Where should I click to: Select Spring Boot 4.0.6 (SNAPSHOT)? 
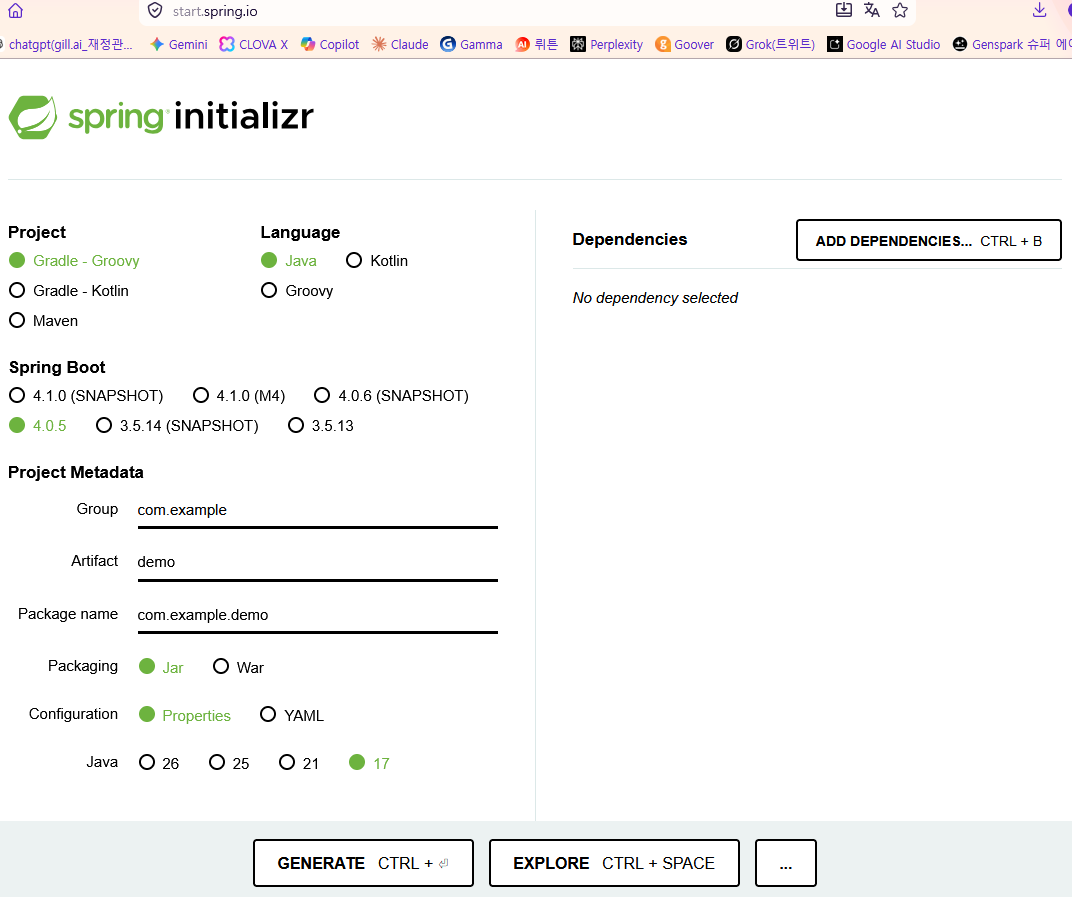391,396
